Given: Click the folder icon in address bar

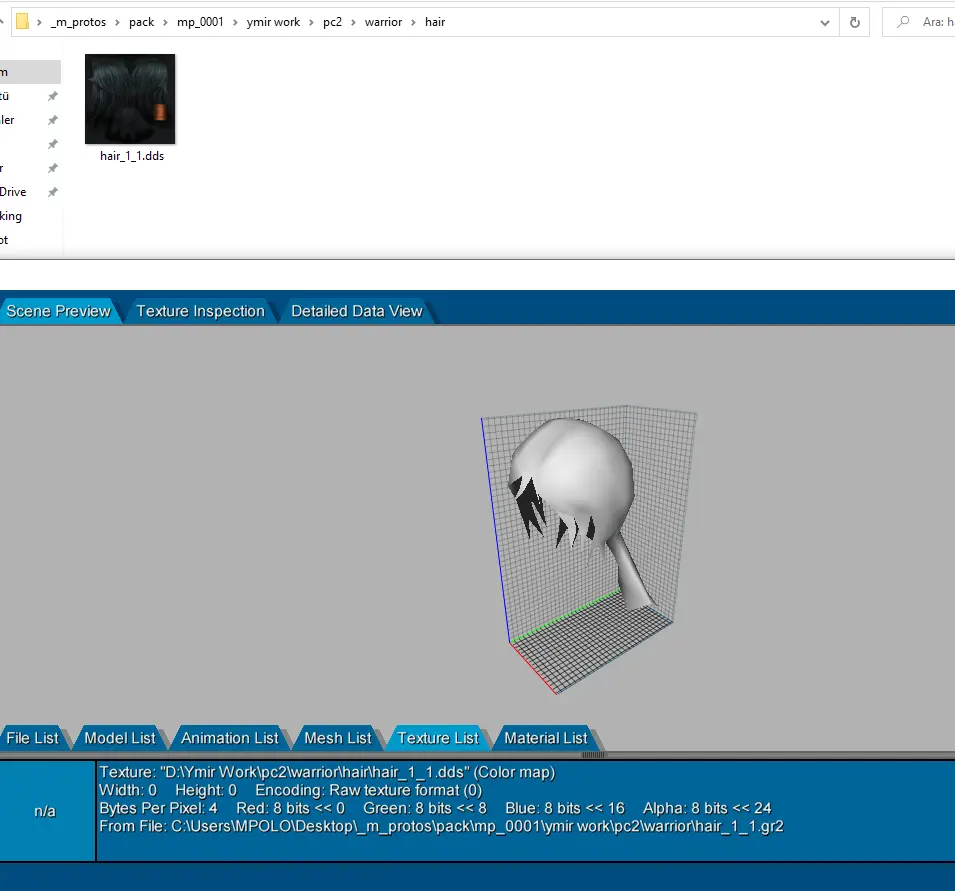Looking at the screenshot, I should click(22, 22).
